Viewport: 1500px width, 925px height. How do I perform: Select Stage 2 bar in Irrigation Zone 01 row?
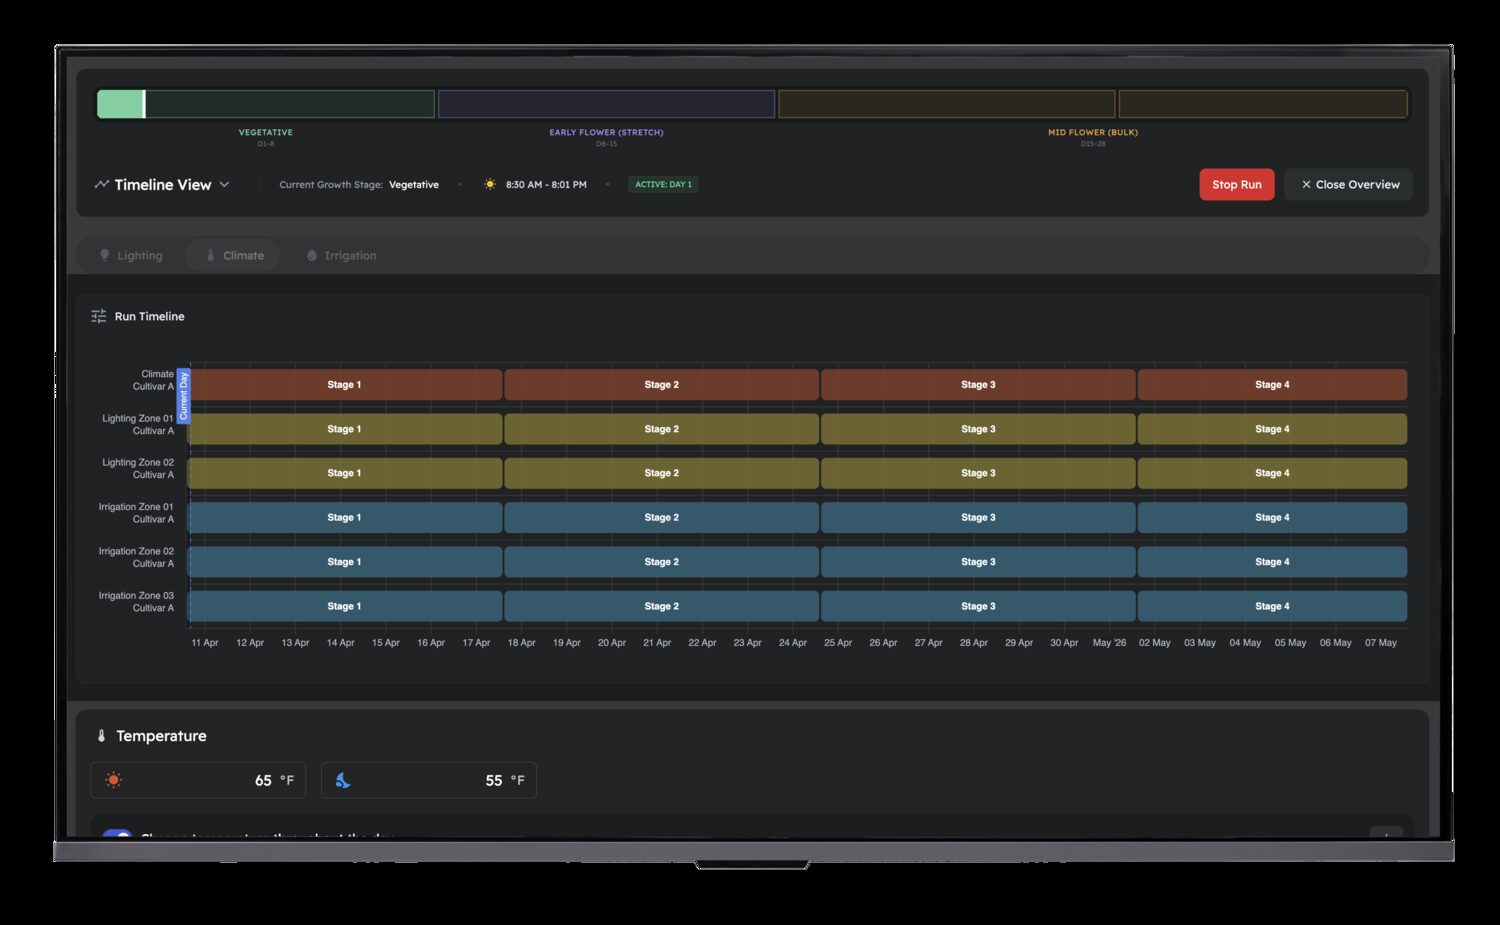tap(662, 518)
